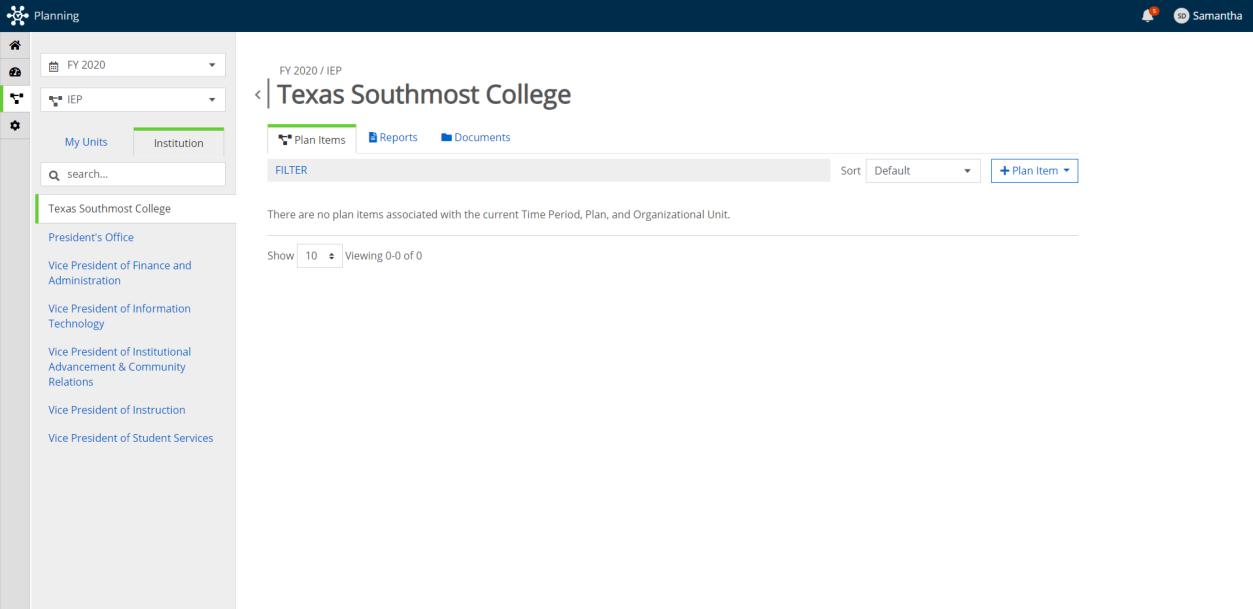Change the Show 10 page size selector

click(x=319, y=256)
